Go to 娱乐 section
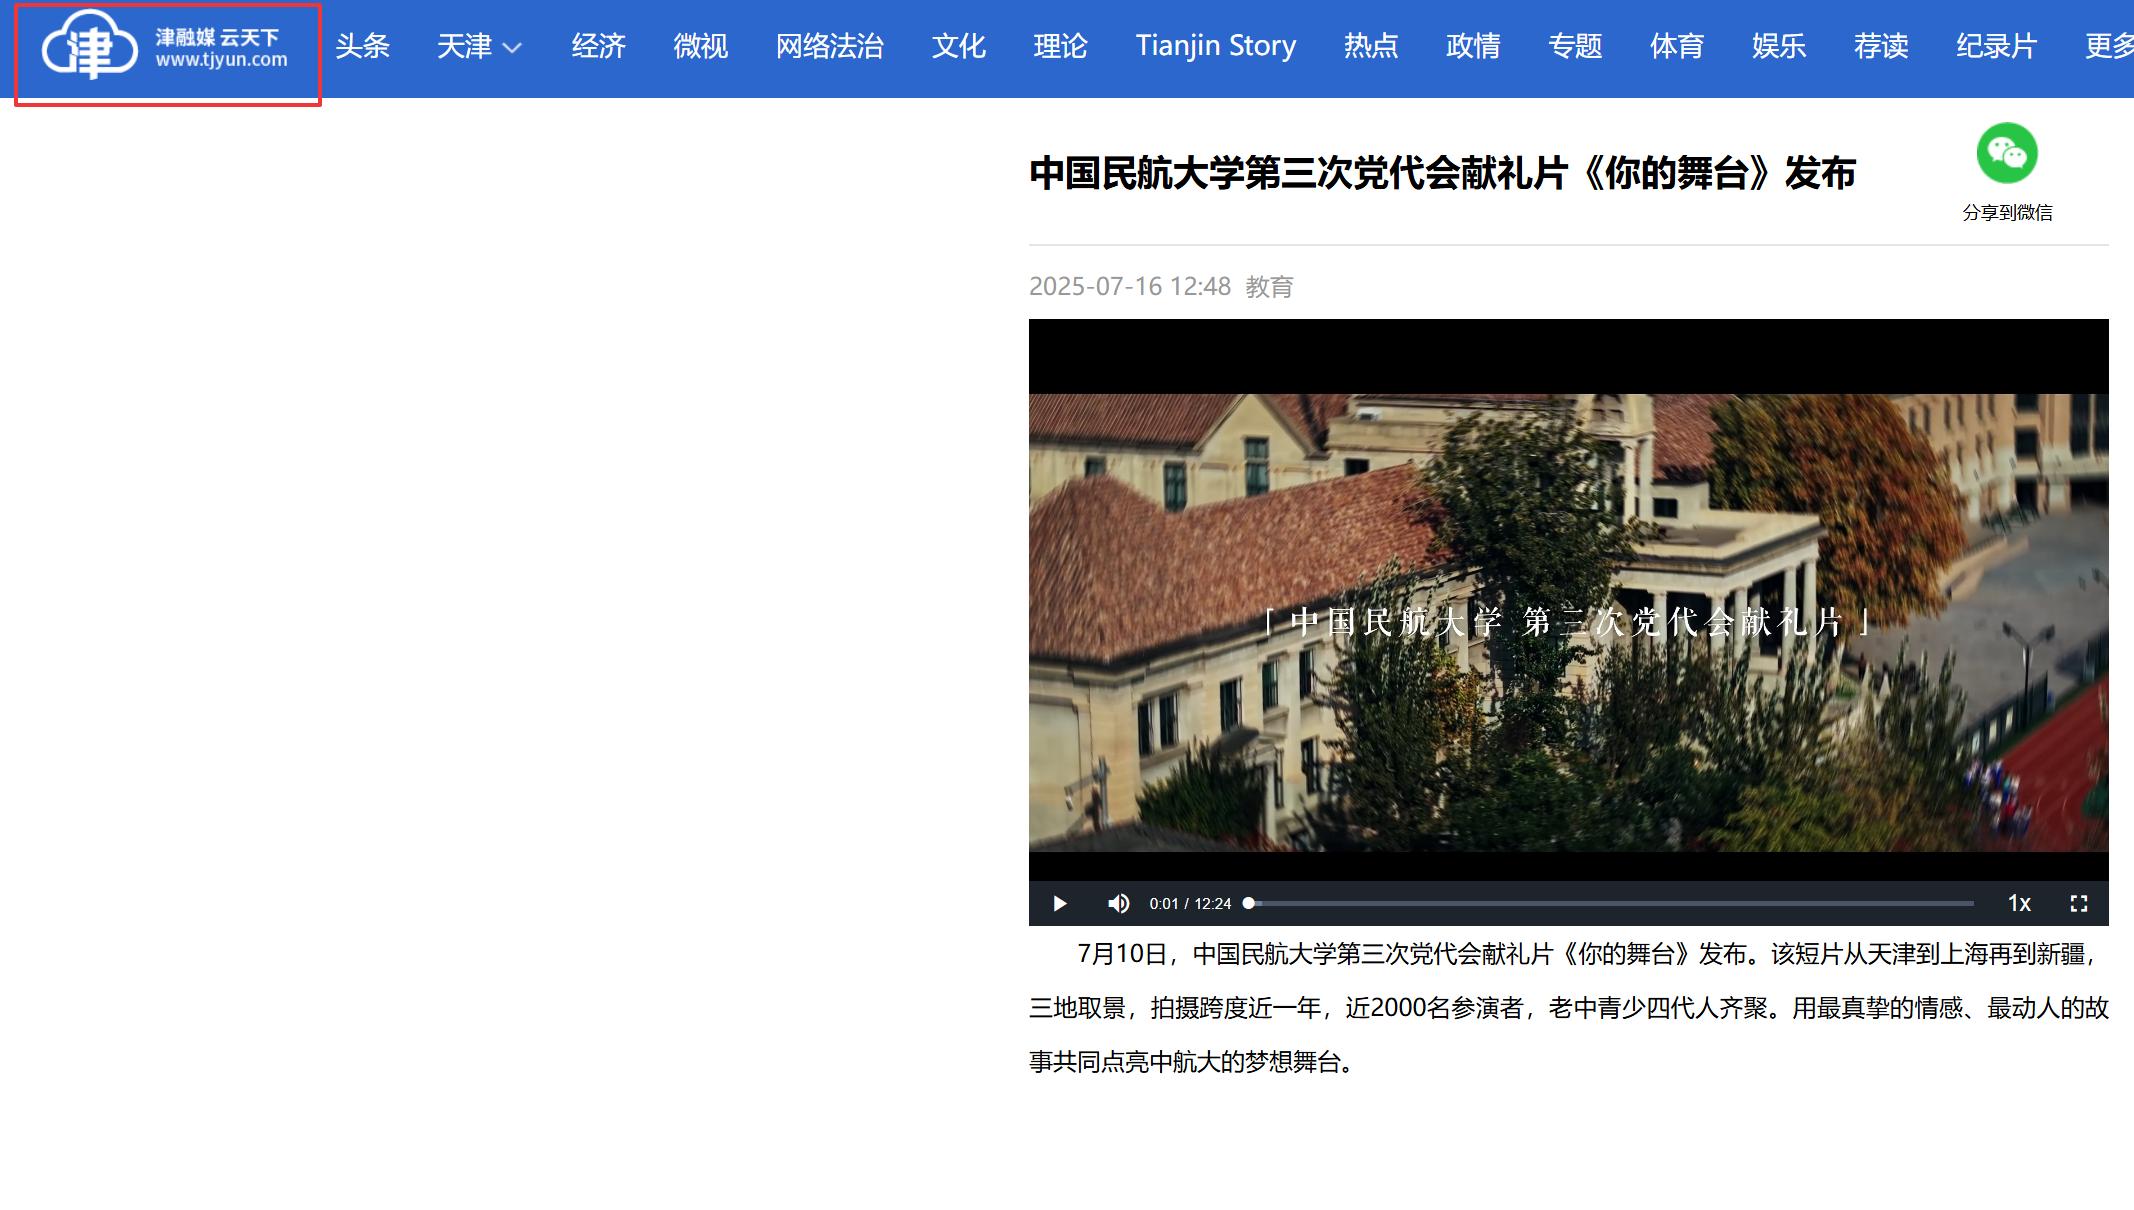The image size is (2134, 1210). [1778, 47]
